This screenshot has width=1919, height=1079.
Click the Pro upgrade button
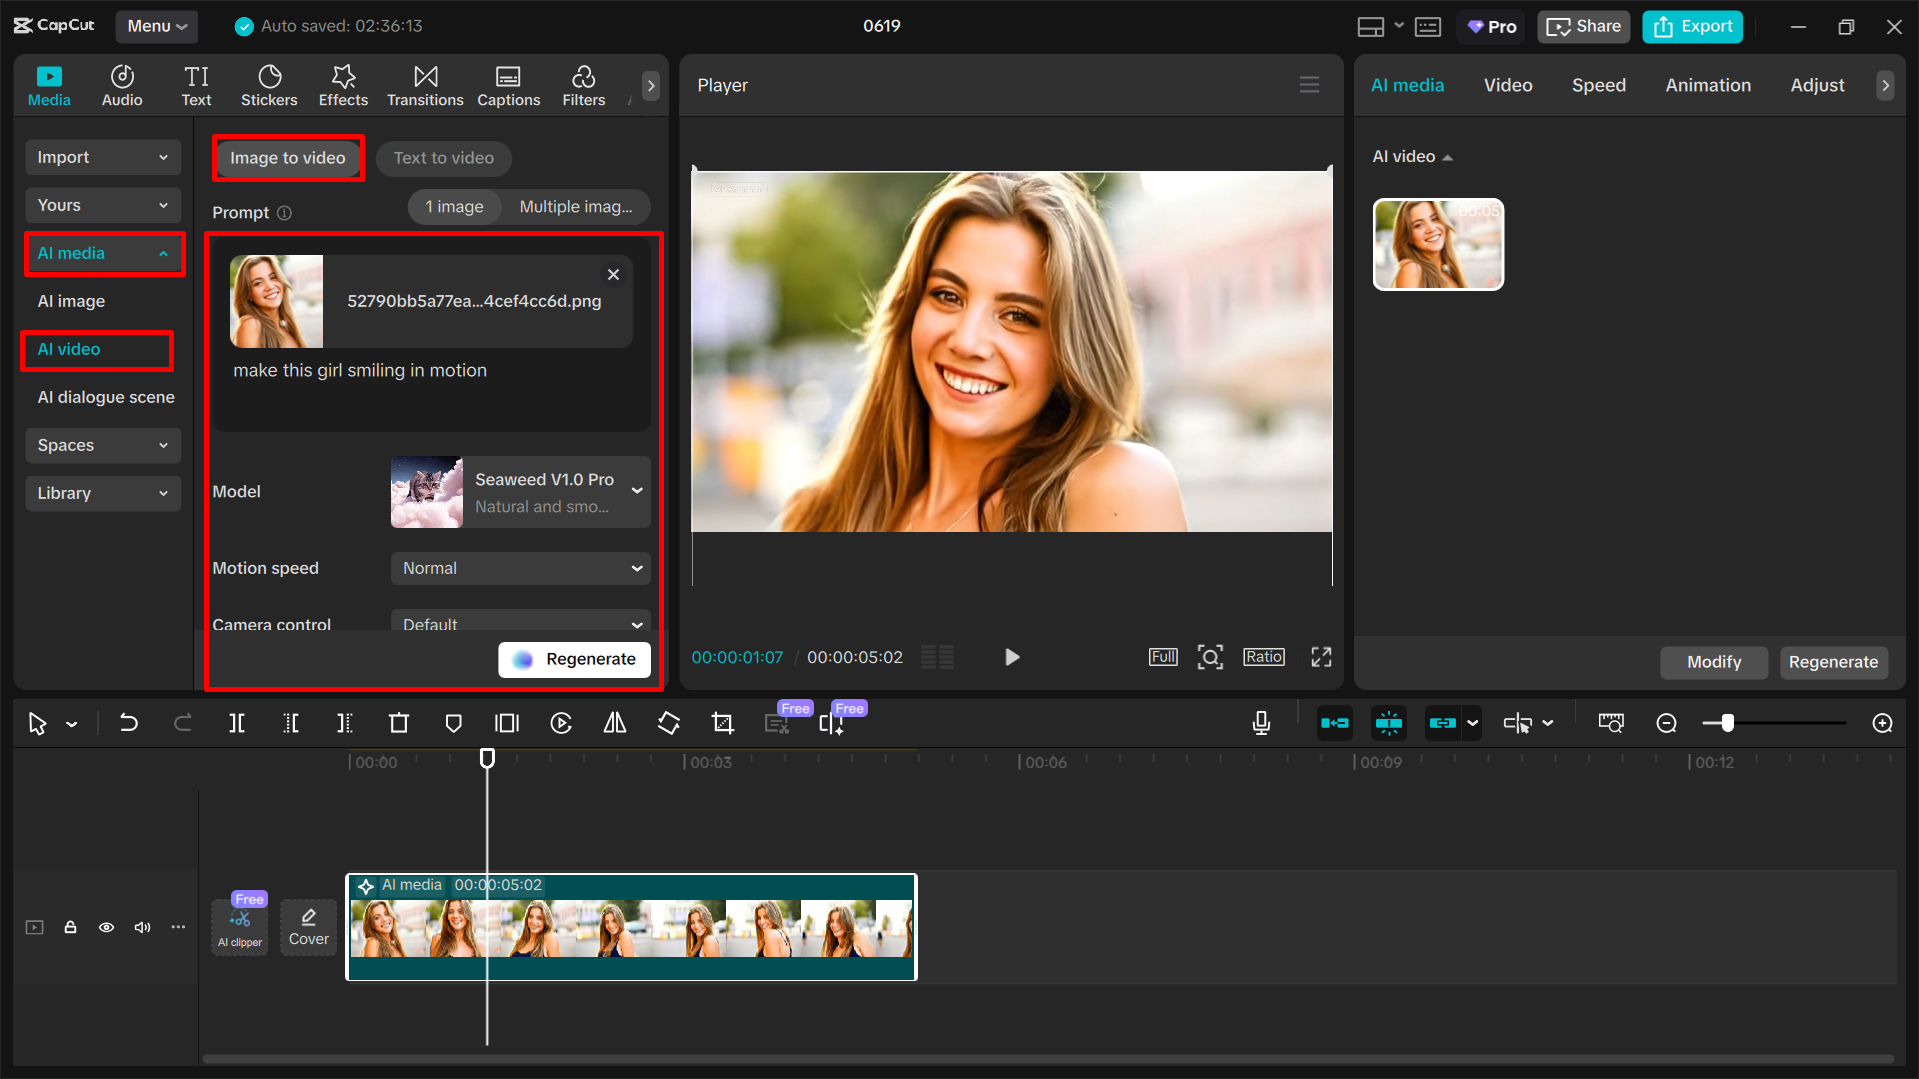pos(1492,27)
